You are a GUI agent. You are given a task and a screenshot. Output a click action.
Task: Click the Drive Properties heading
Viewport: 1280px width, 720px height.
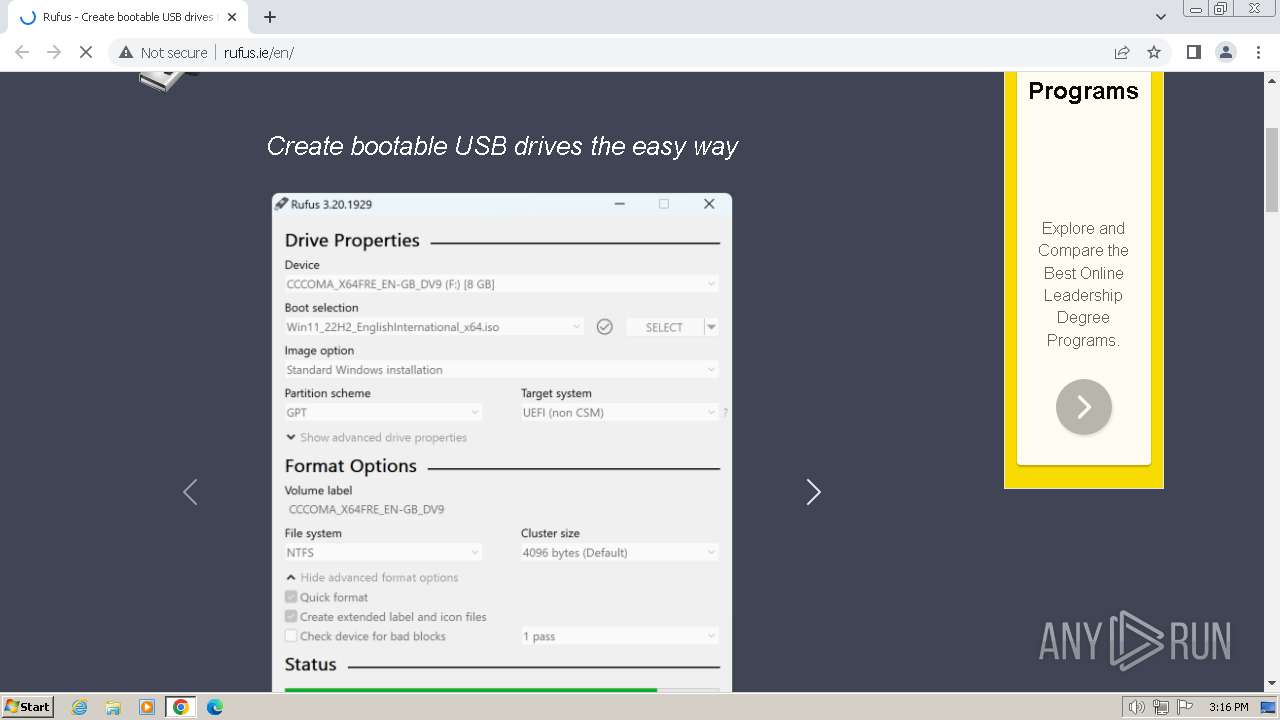(352, 240)
